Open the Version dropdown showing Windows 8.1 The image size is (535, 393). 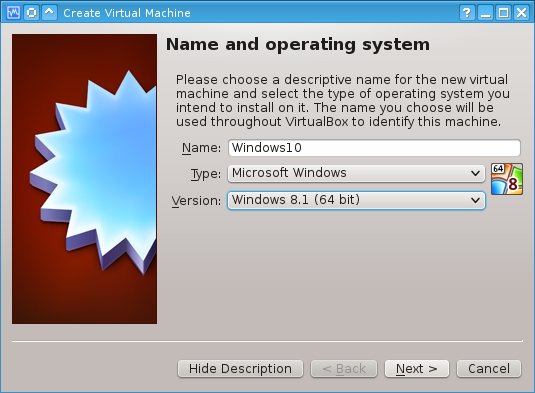point(356,200)
